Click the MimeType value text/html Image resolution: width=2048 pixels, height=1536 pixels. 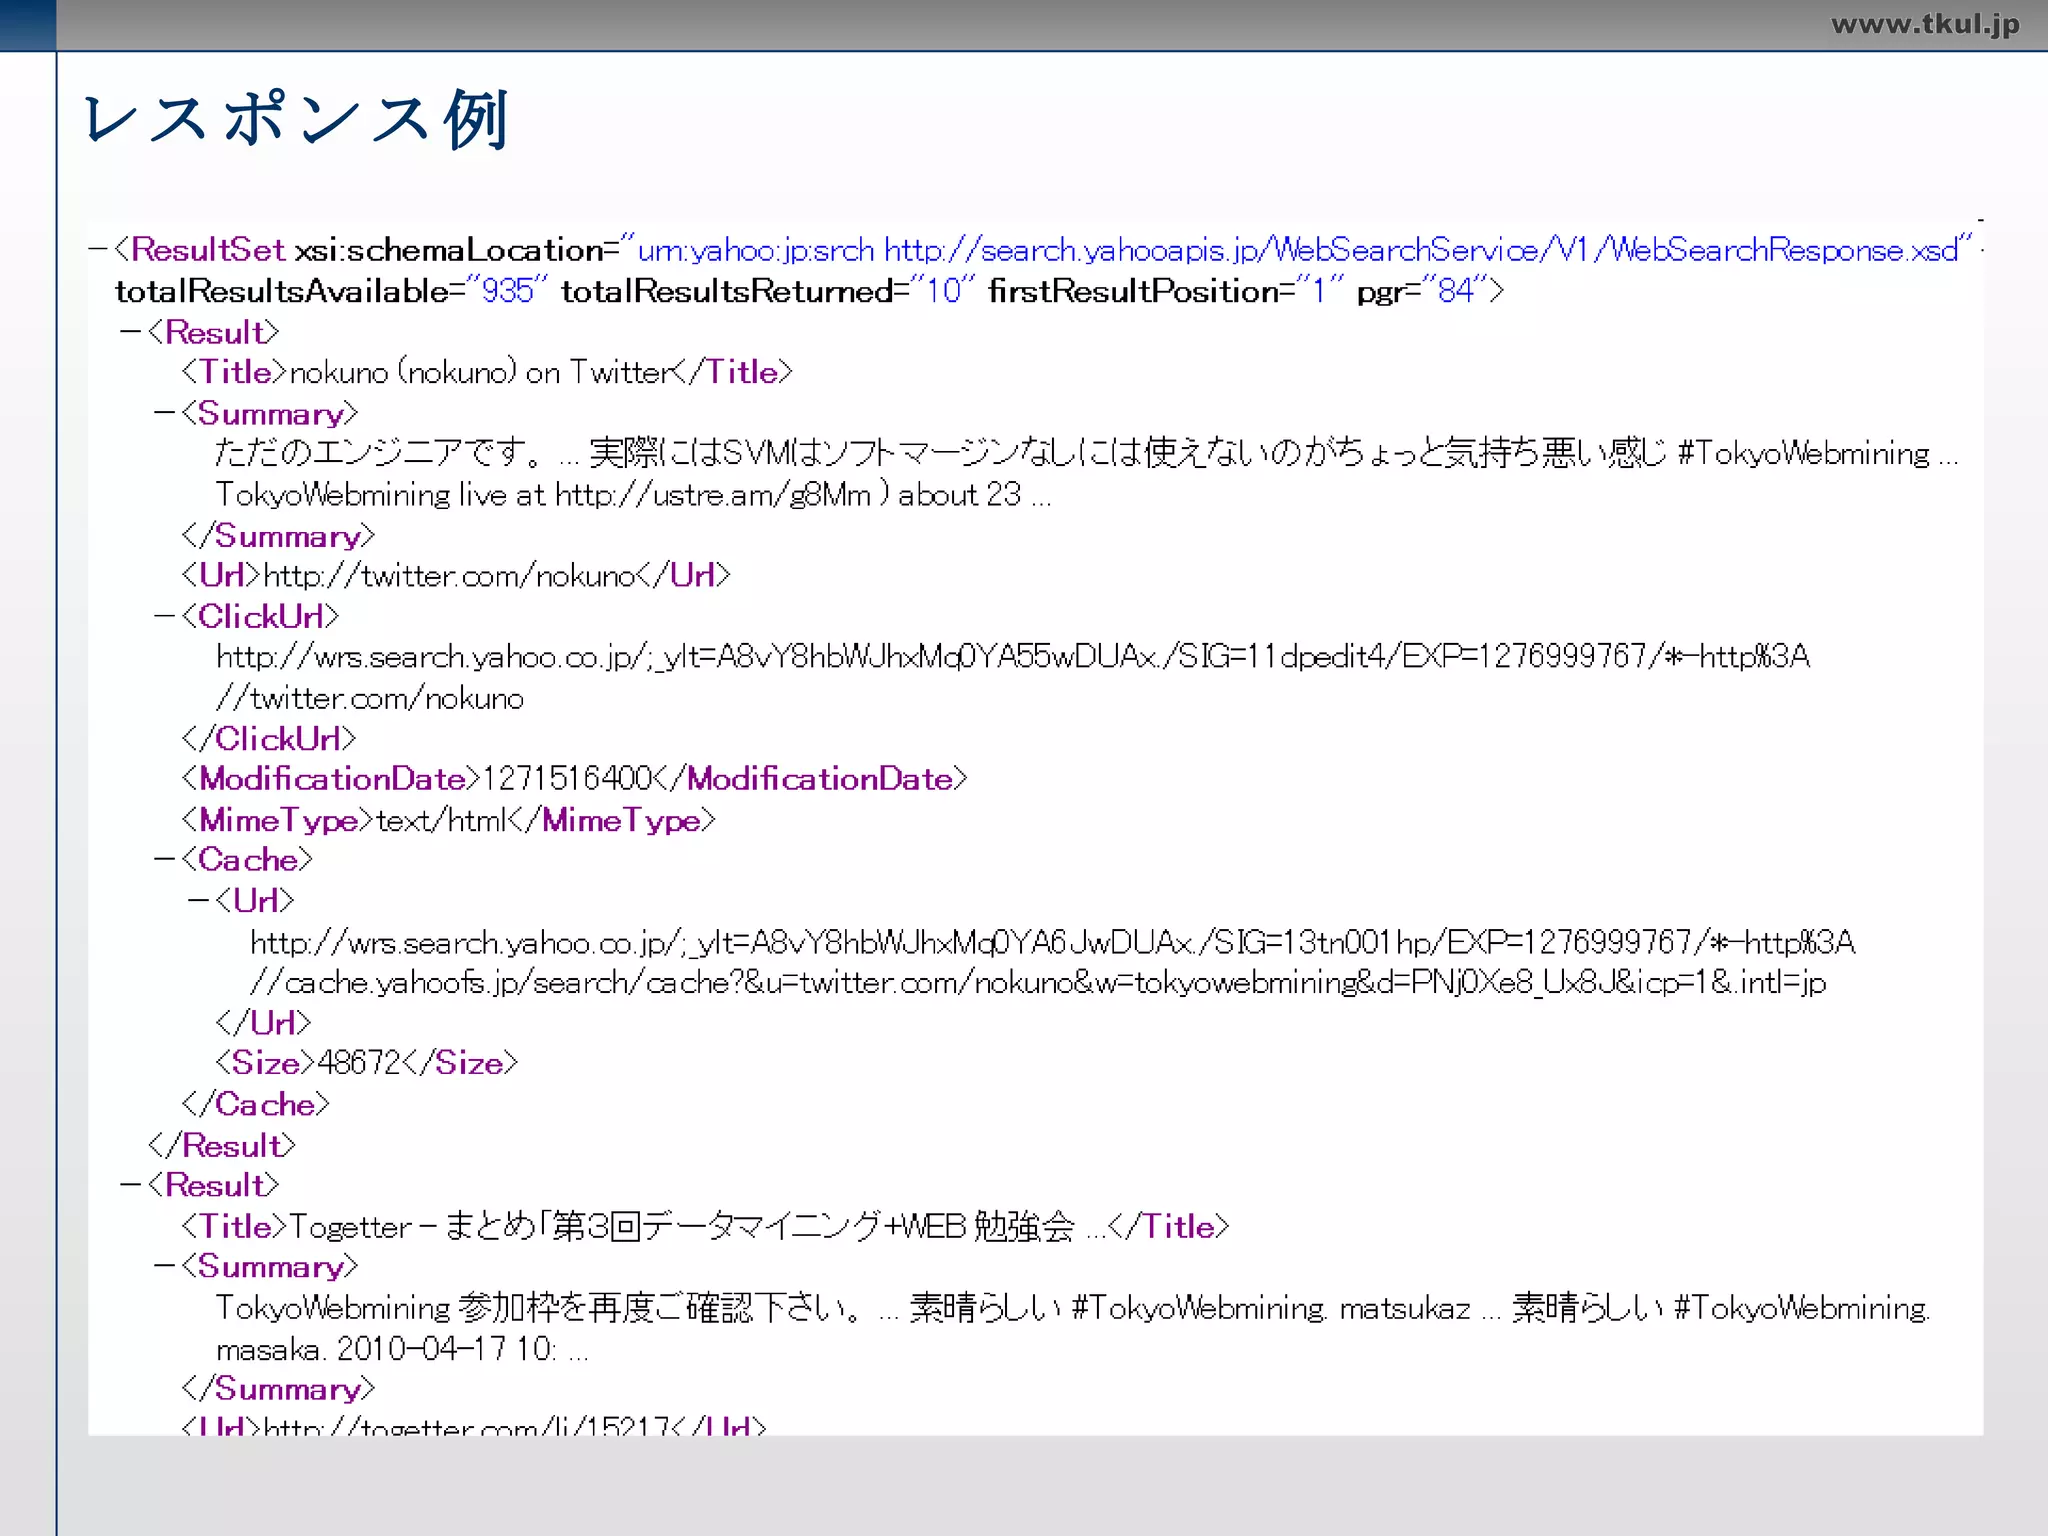point(442,820)
